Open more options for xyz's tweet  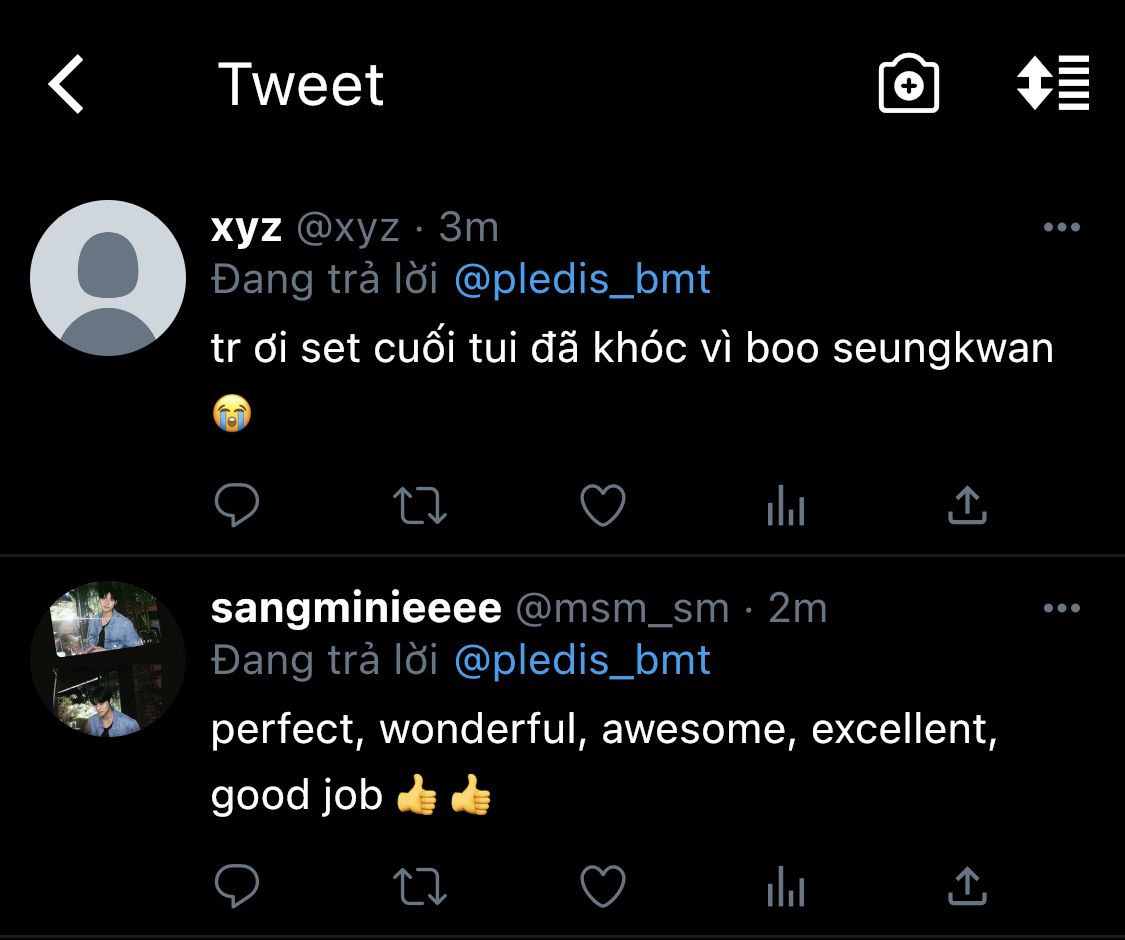click(x=1061, y=228)
